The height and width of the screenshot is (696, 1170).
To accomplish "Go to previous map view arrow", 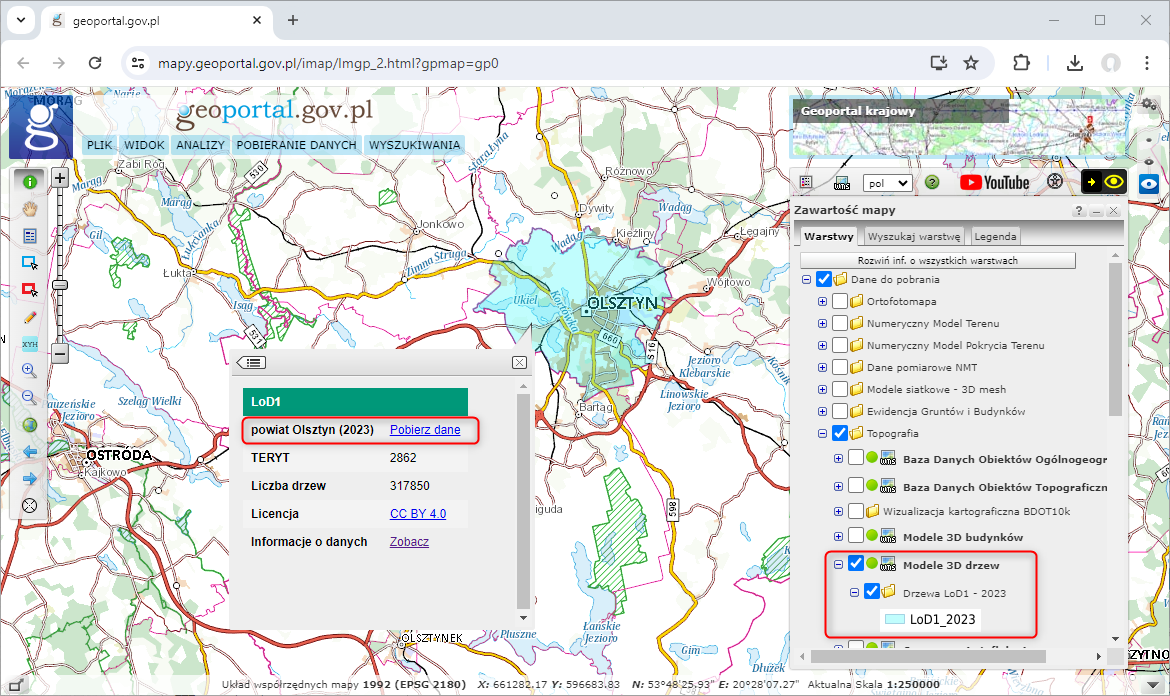I will pos(30,451).
